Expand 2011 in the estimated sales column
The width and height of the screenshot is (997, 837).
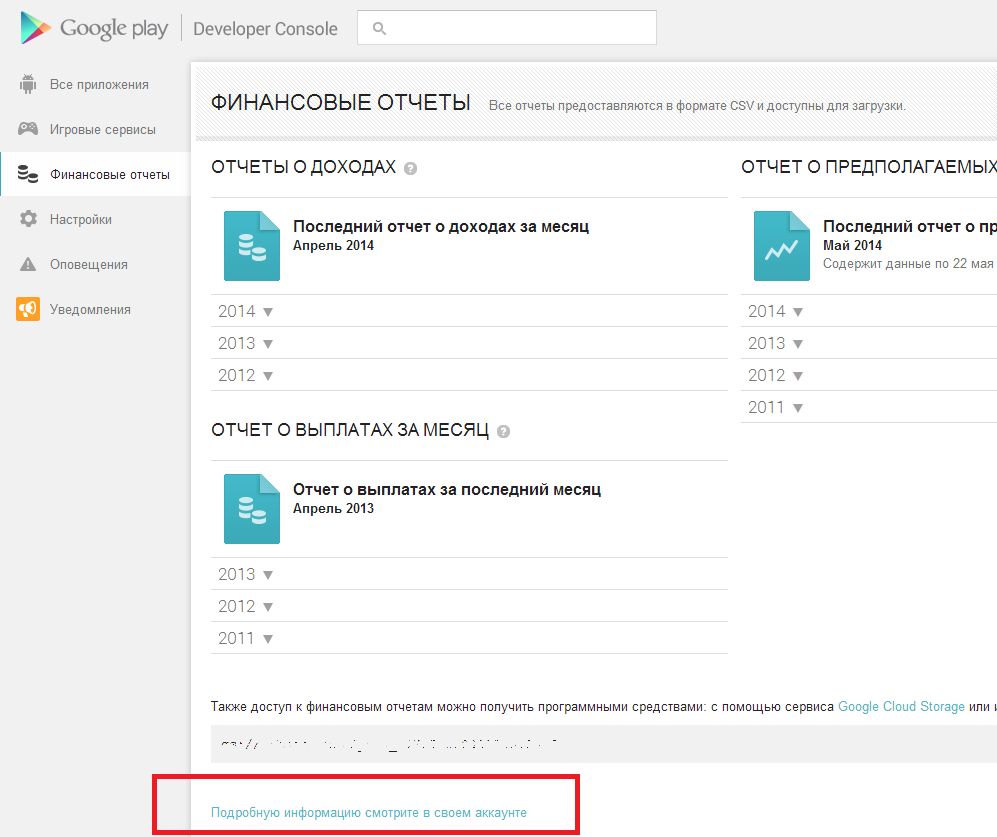773,407
